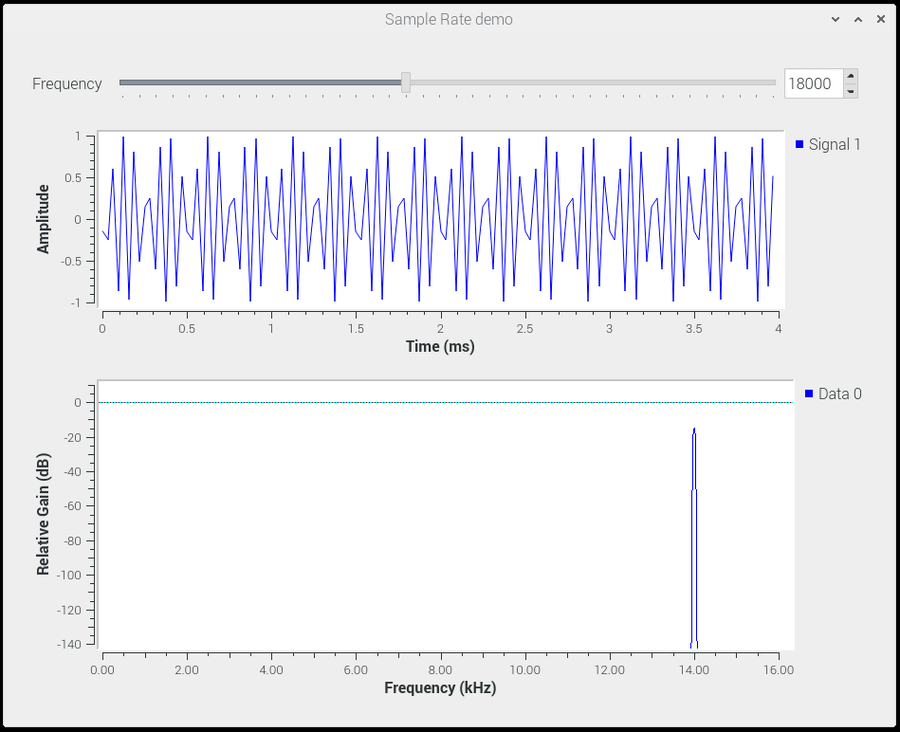Click the Frequency (kHz) axis label
The image size is (900, 732).
tap(440, 688)
